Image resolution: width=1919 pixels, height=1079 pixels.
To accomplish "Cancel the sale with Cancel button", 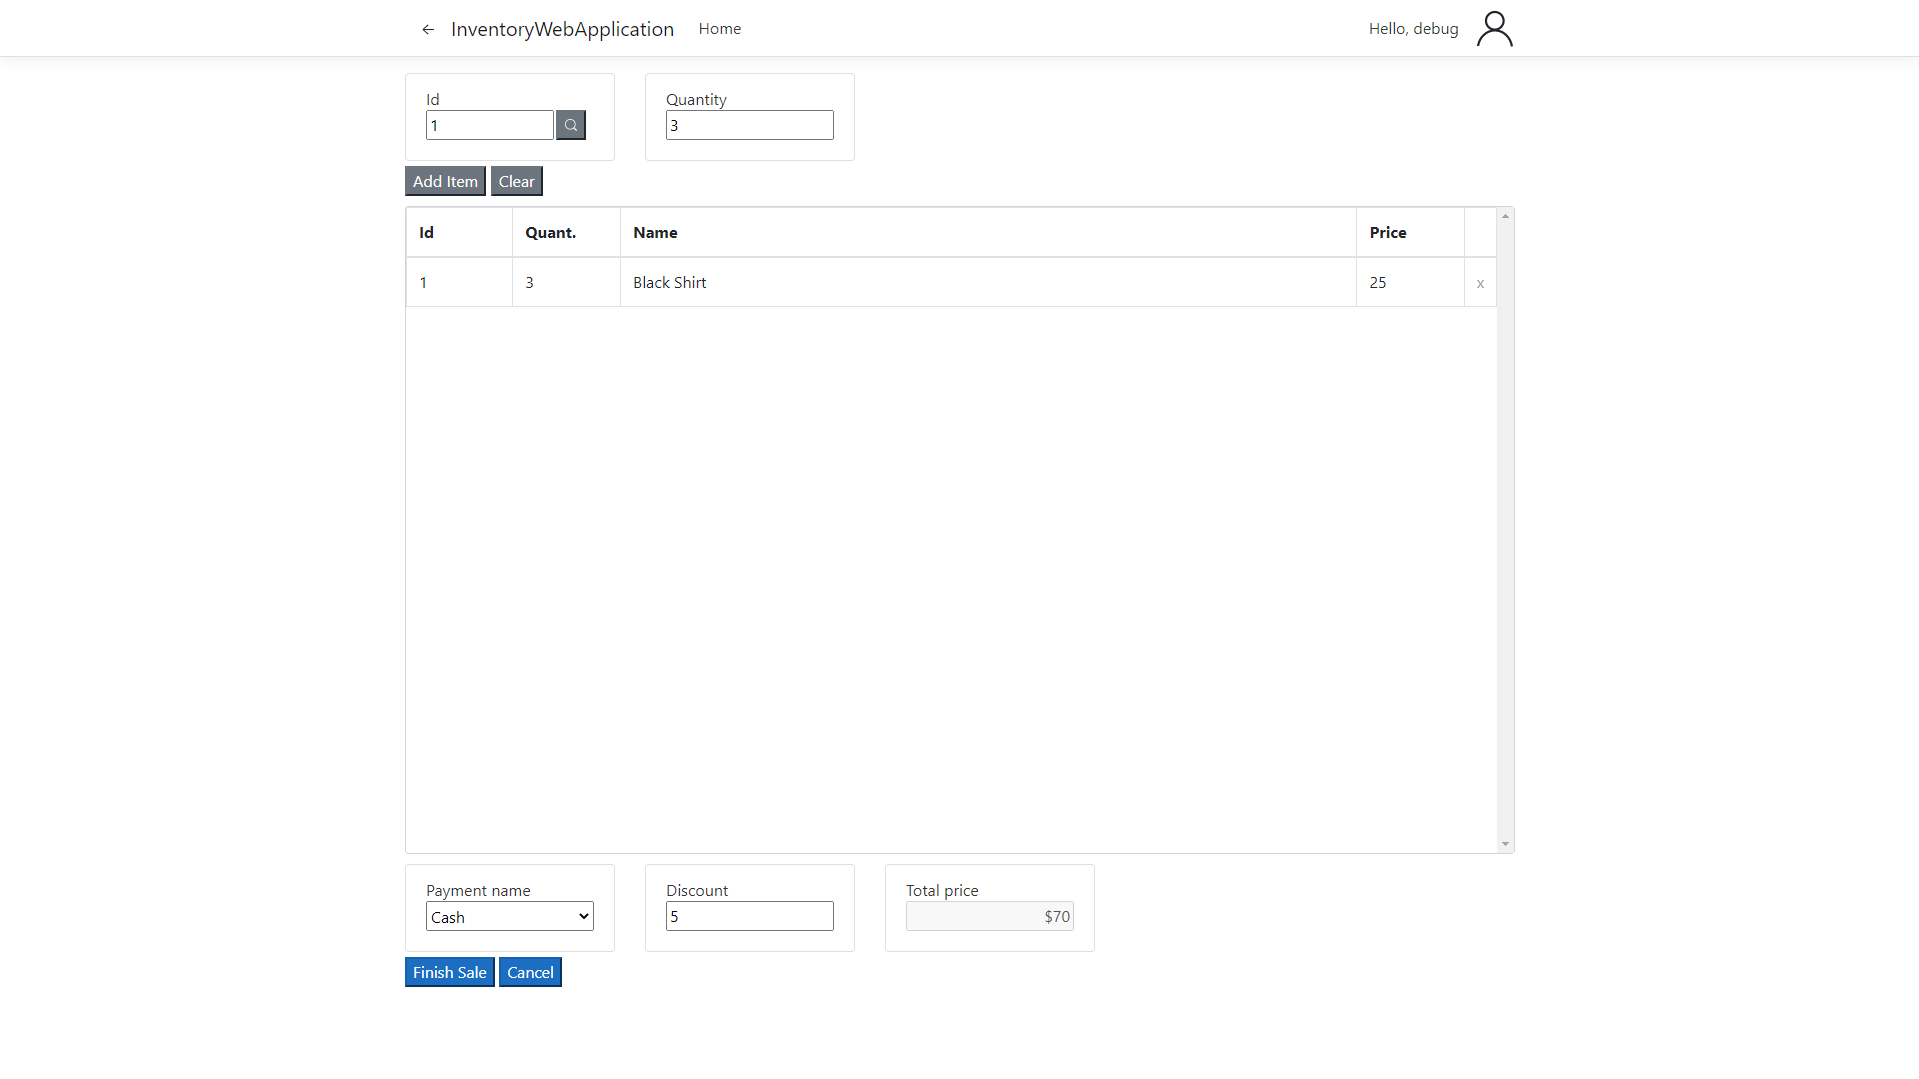I will [x=530, y=972].
